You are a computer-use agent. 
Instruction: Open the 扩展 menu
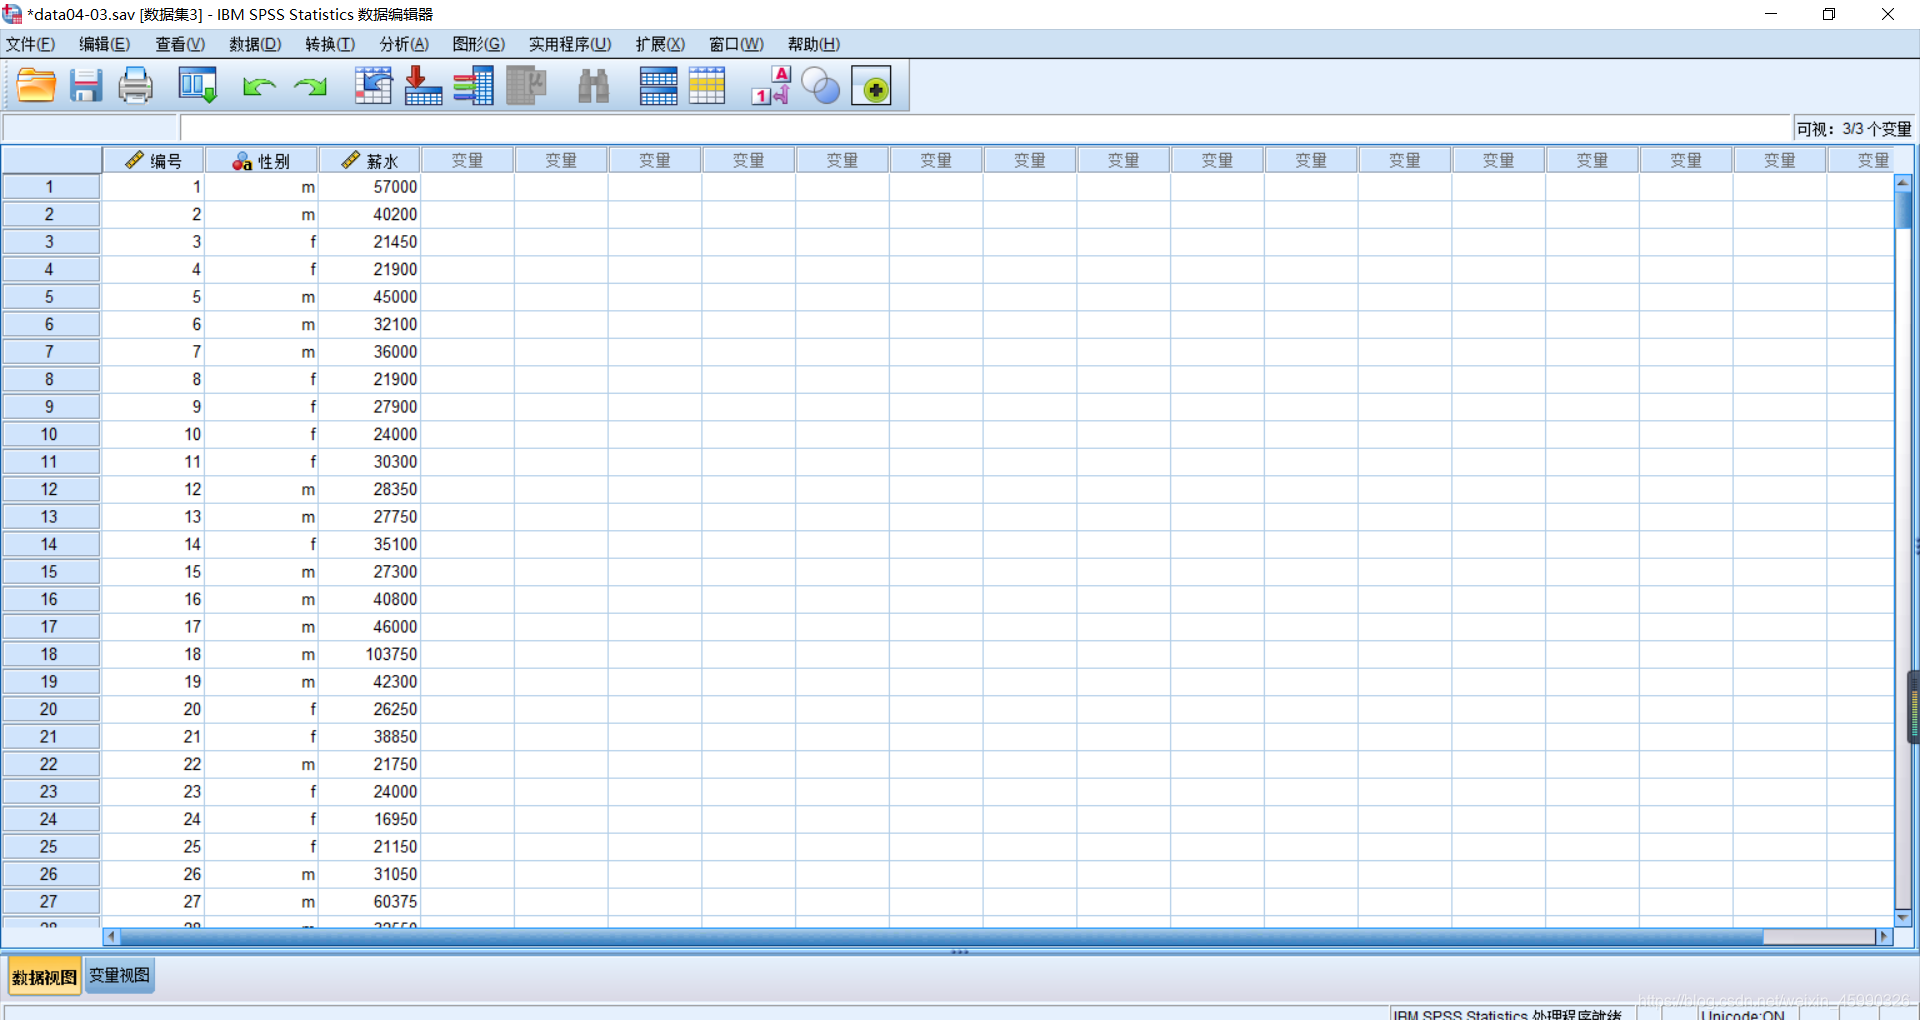pyautogui.click(x=660, y=44)
